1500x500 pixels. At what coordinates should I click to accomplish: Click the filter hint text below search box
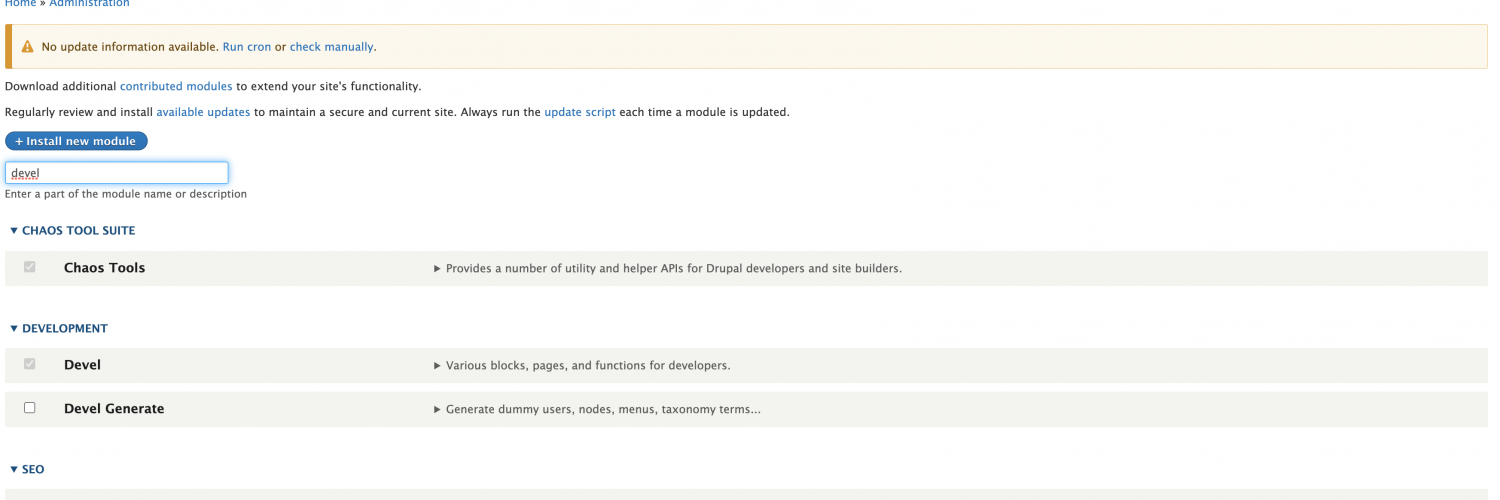tap(126, 194)
